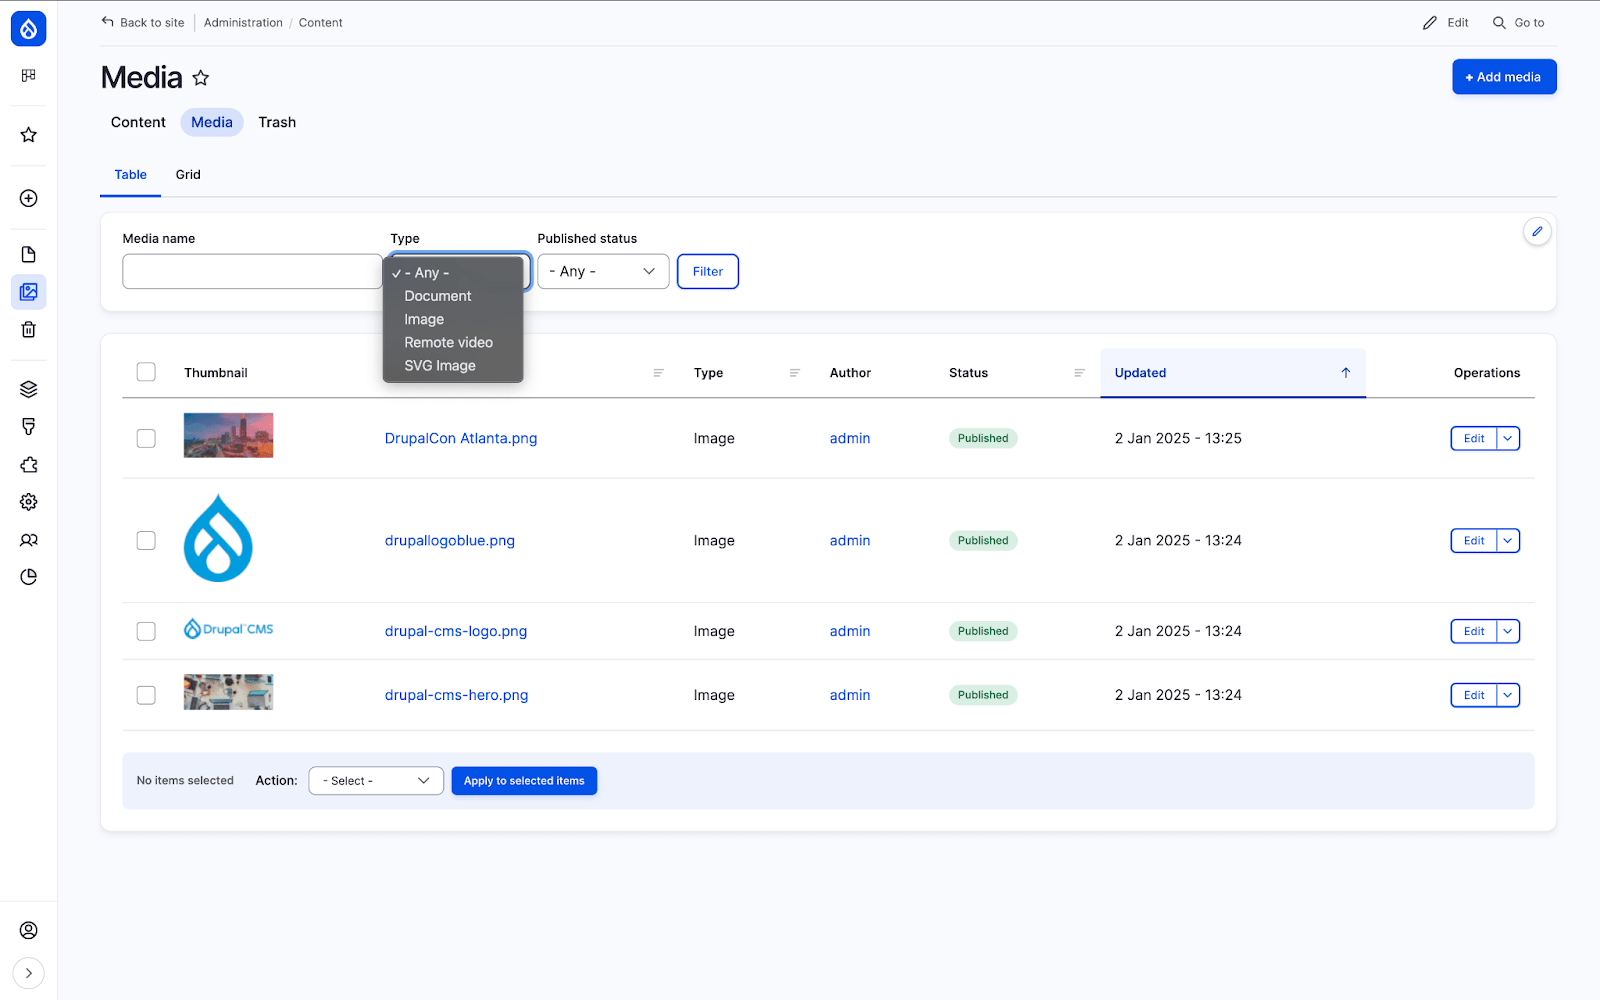Viewport: 1600px width, 1000px height.
Task: Switch to the Grid view tab
Action: 188,174
